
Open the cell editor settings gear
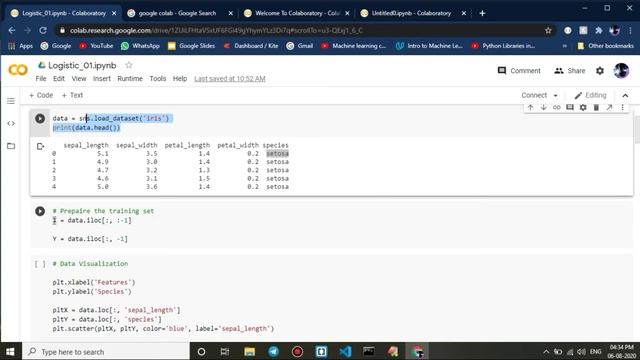click(583, 107)
